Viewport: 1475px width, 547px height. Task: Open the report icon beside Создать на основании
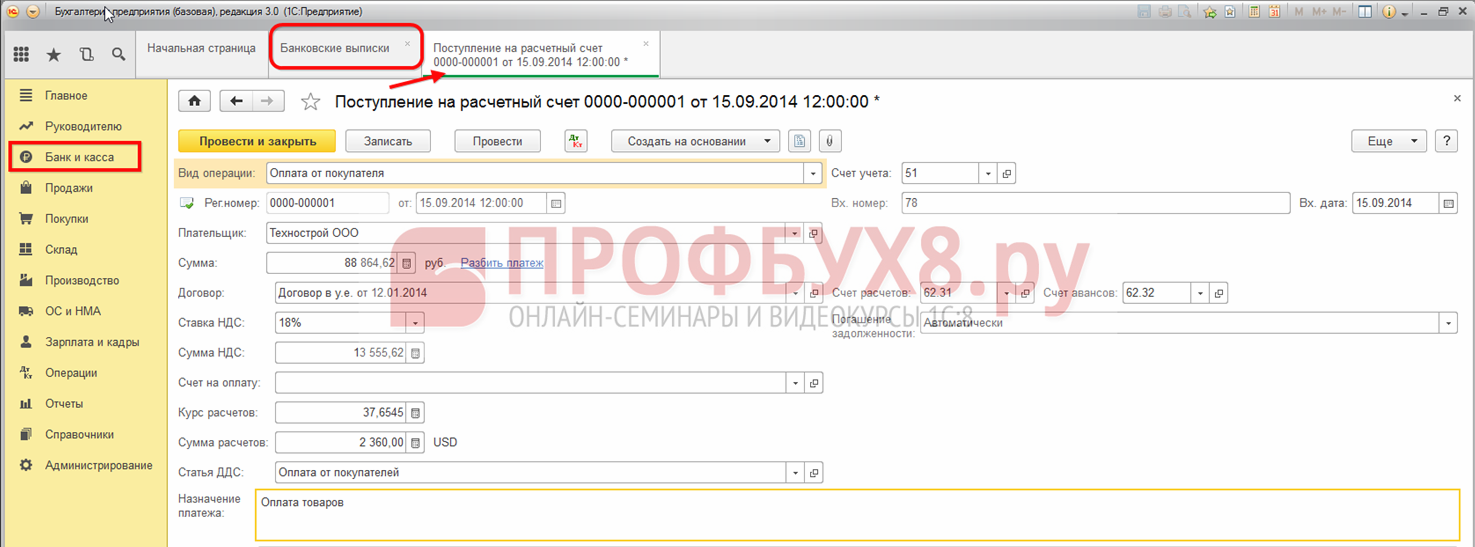[799, 141]
